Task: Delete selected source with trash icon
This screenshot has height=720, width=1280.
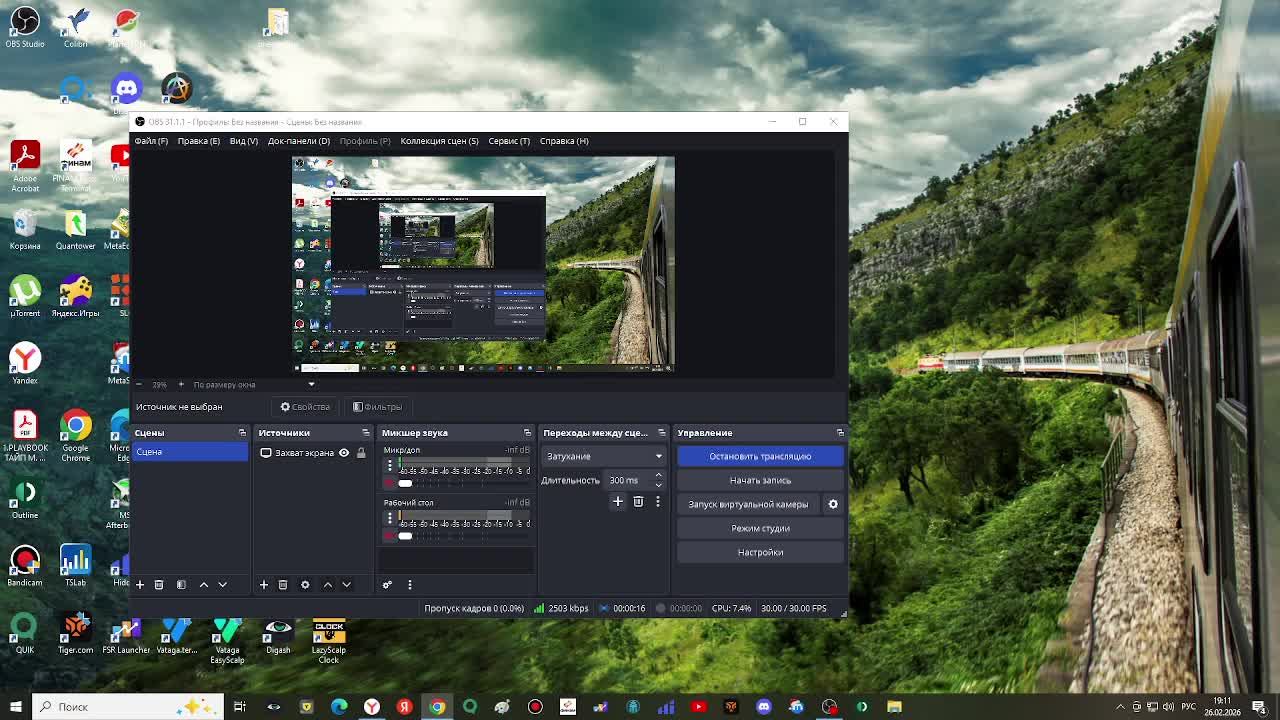Action: coord(283,585)
